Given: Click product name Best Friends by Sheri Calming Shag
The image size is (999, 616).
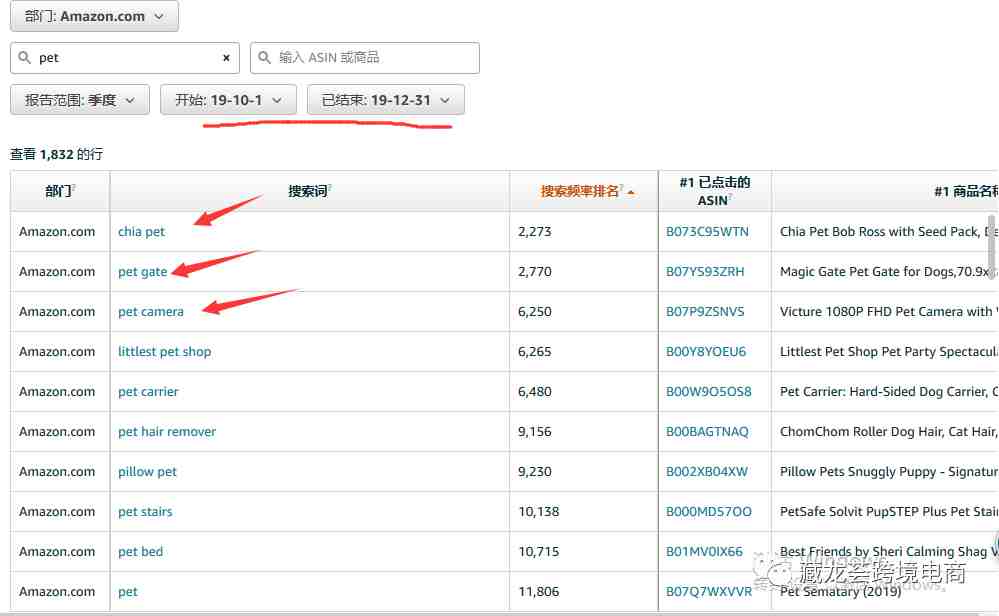Looking at the screenshot, I should (889, 552).
